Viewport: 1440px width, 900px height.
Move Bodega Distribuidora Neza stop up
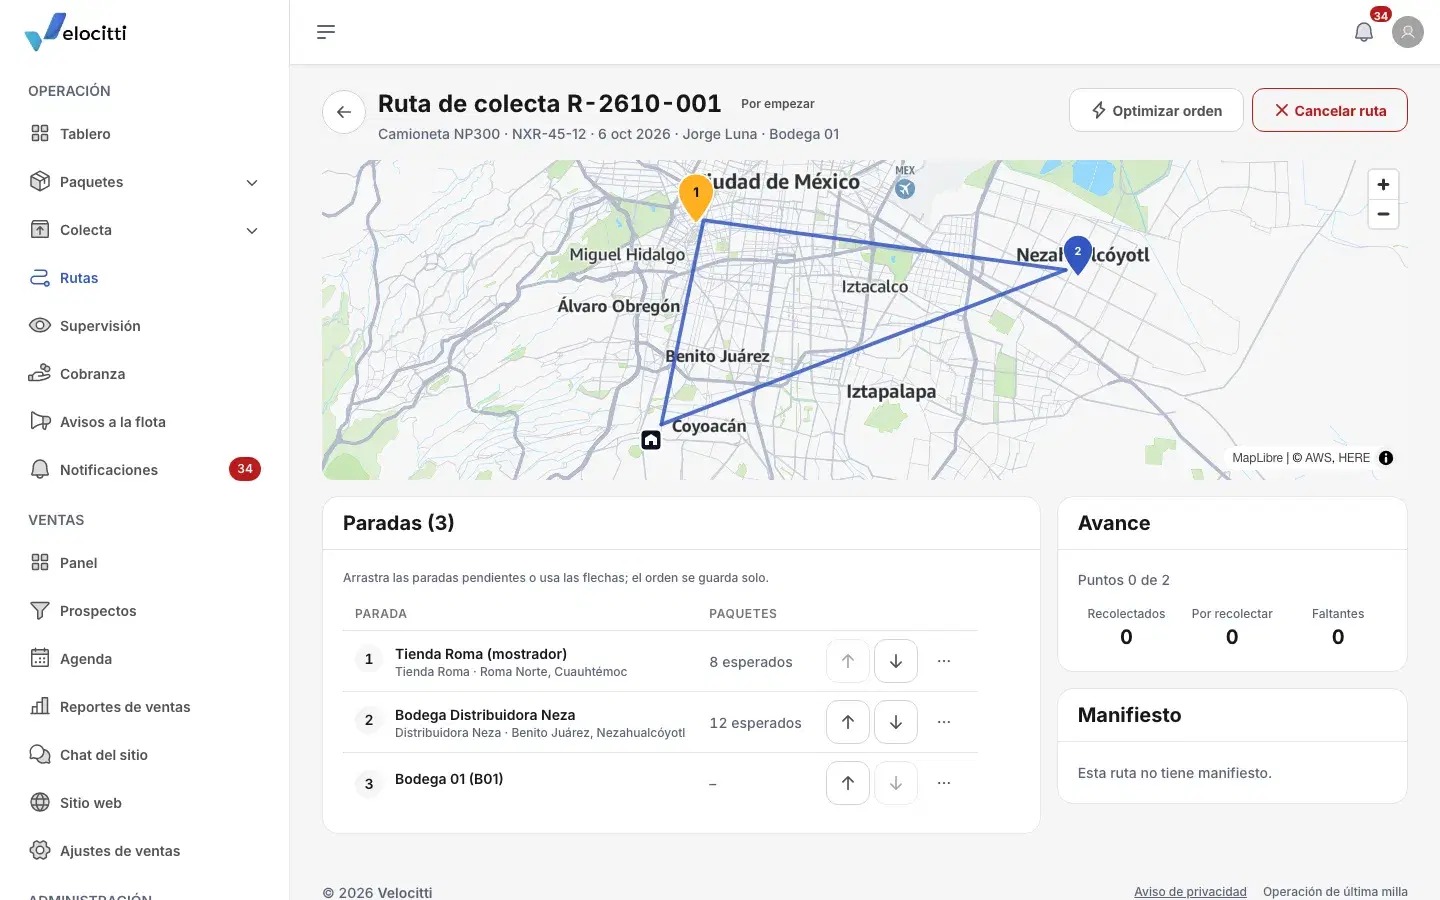pyautogui.click(x=848, y=722)
